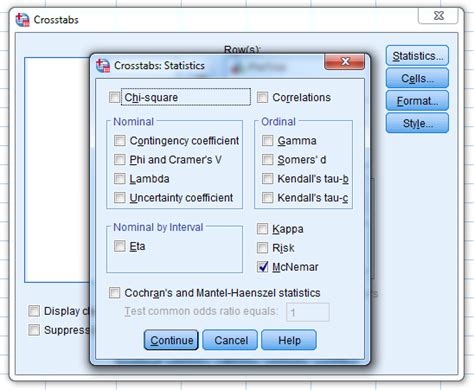
Task: Enable Contingency coefficient
Action: point(120,141)
